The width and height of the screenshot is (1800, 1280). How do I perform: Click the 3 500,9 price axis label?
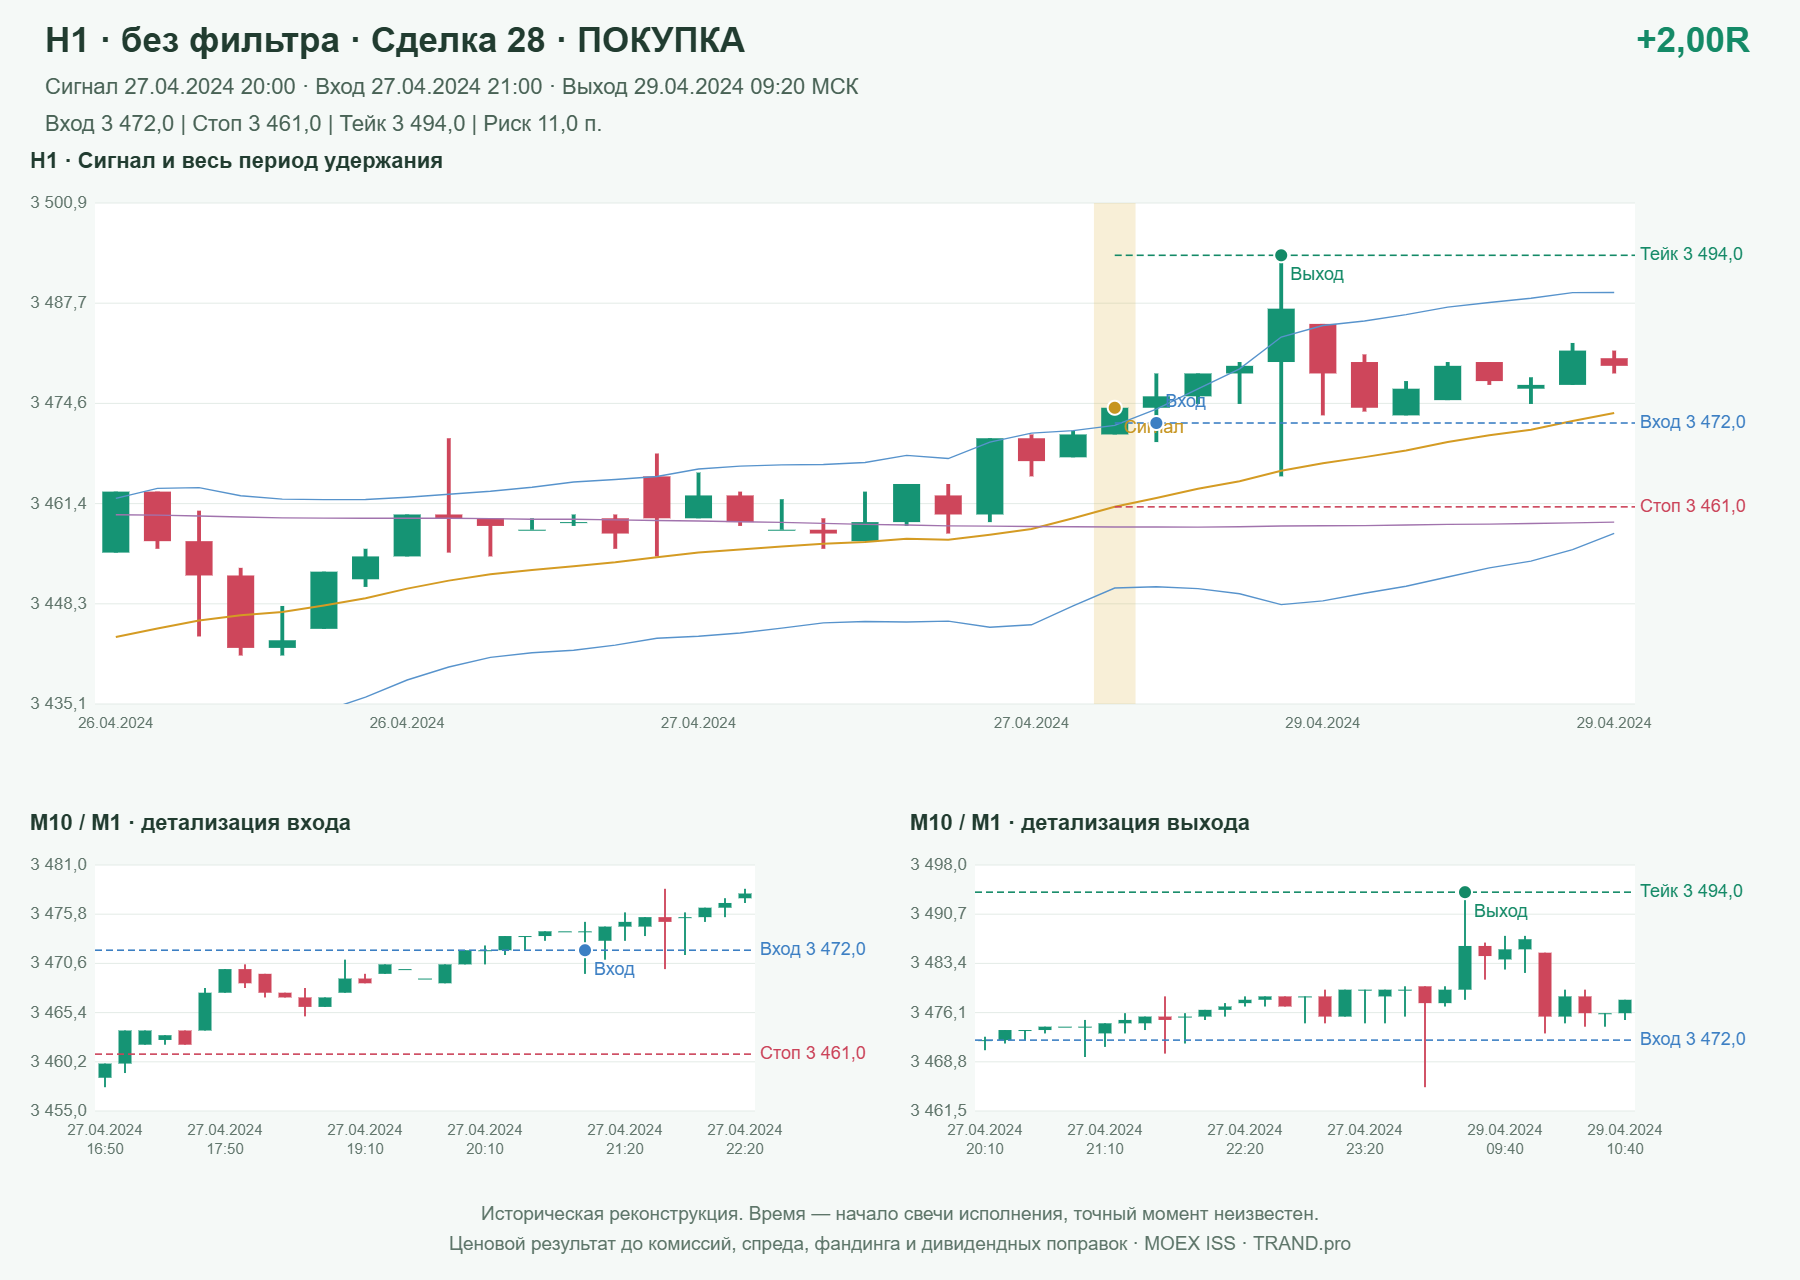click(58, 203)
